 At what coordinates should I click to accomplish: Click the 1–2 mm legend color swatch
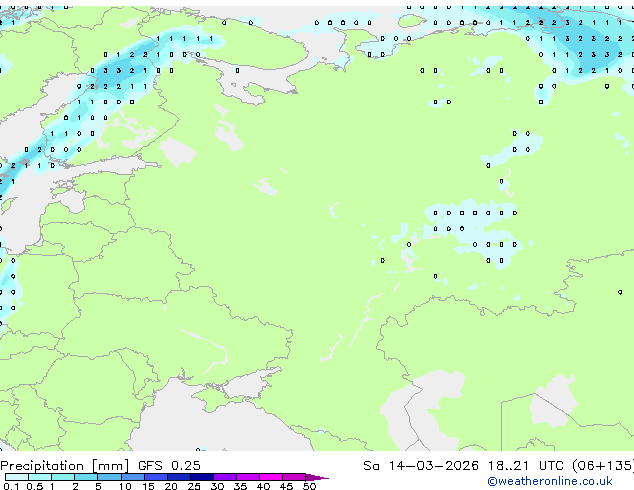click(x=63, y=477)
